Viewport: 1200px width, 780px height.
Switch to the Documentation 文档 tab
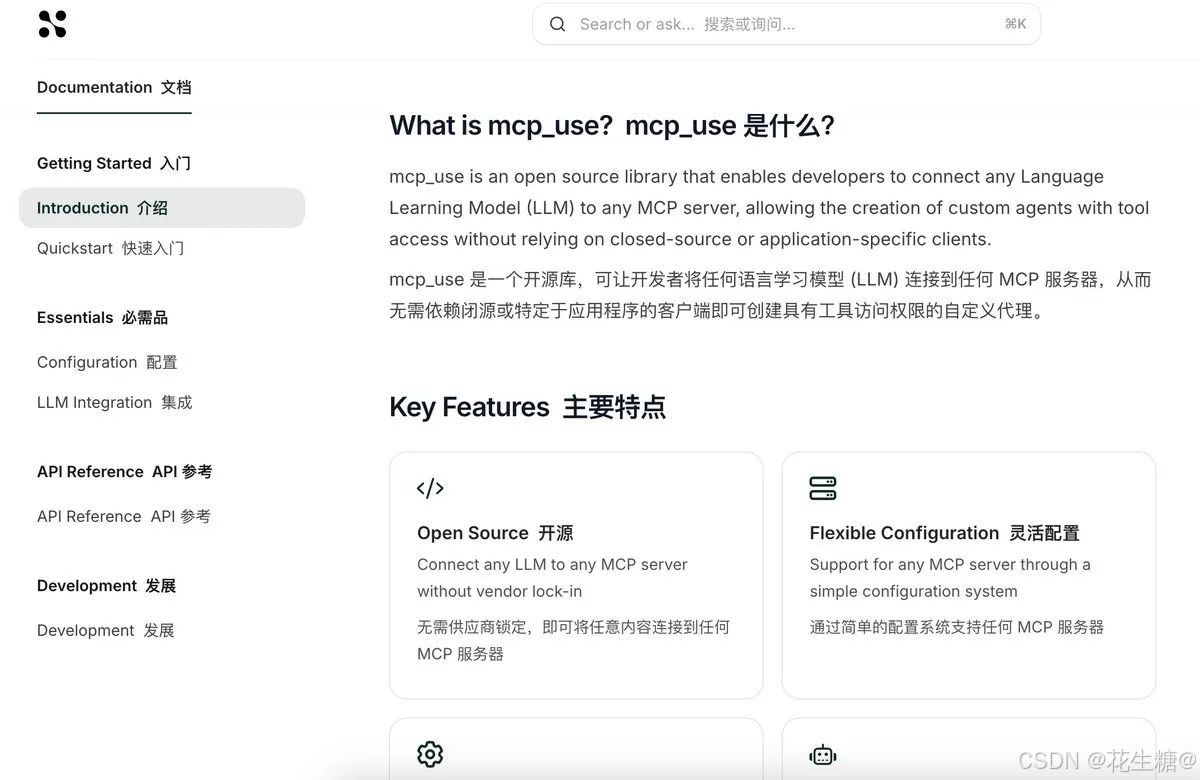coord(113,87)
